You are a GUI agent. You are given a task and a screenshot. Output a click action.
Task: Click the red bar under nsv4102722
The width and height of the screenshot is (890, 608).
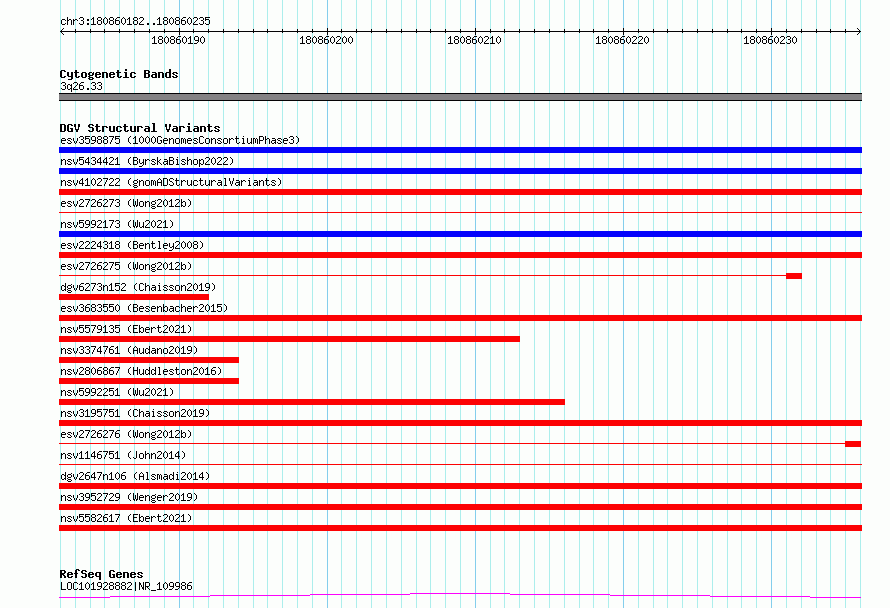[460, 192]
